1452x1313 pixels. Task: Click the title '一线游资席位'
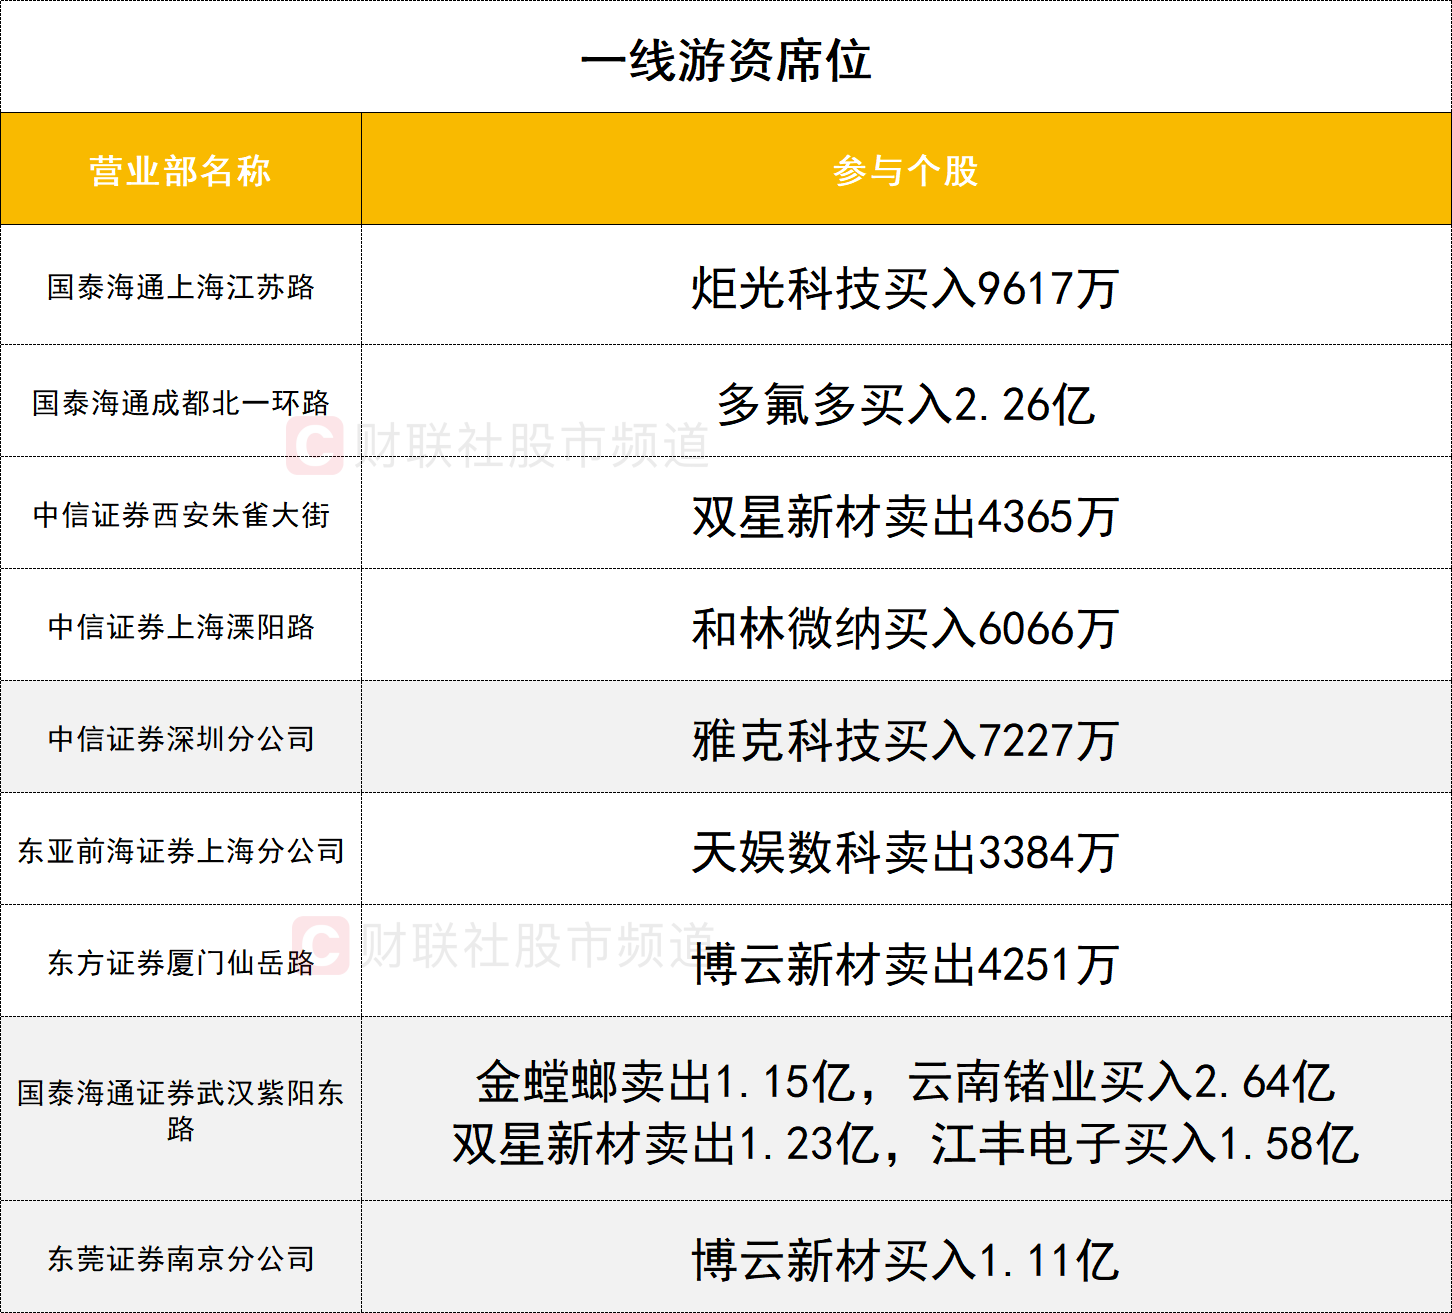click(726, 60)
